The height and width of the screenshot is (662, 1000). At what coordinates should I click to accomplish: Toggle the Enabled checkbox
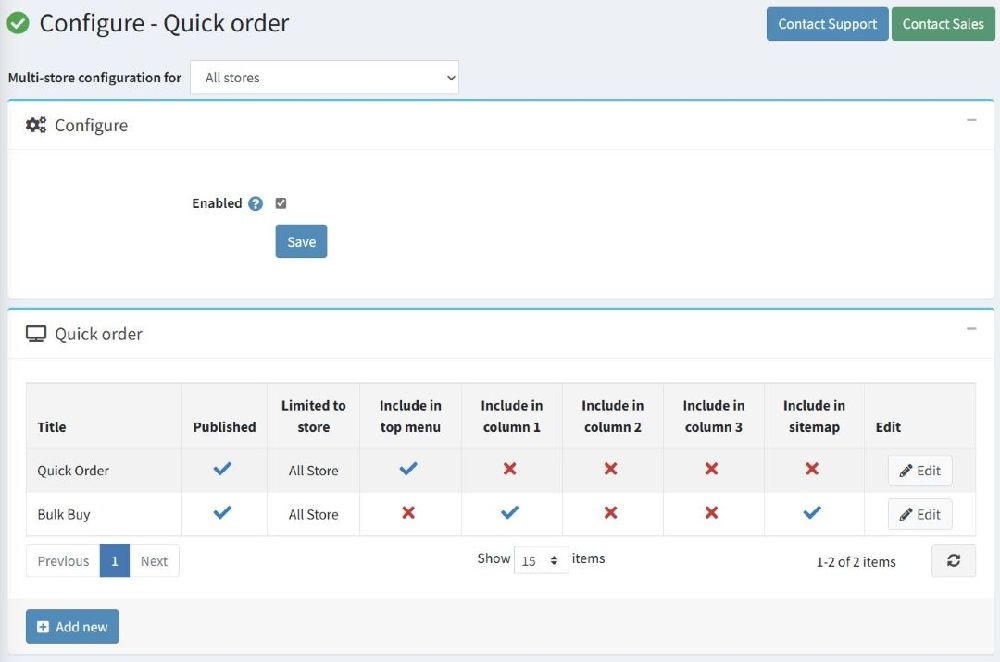(280, 203)
